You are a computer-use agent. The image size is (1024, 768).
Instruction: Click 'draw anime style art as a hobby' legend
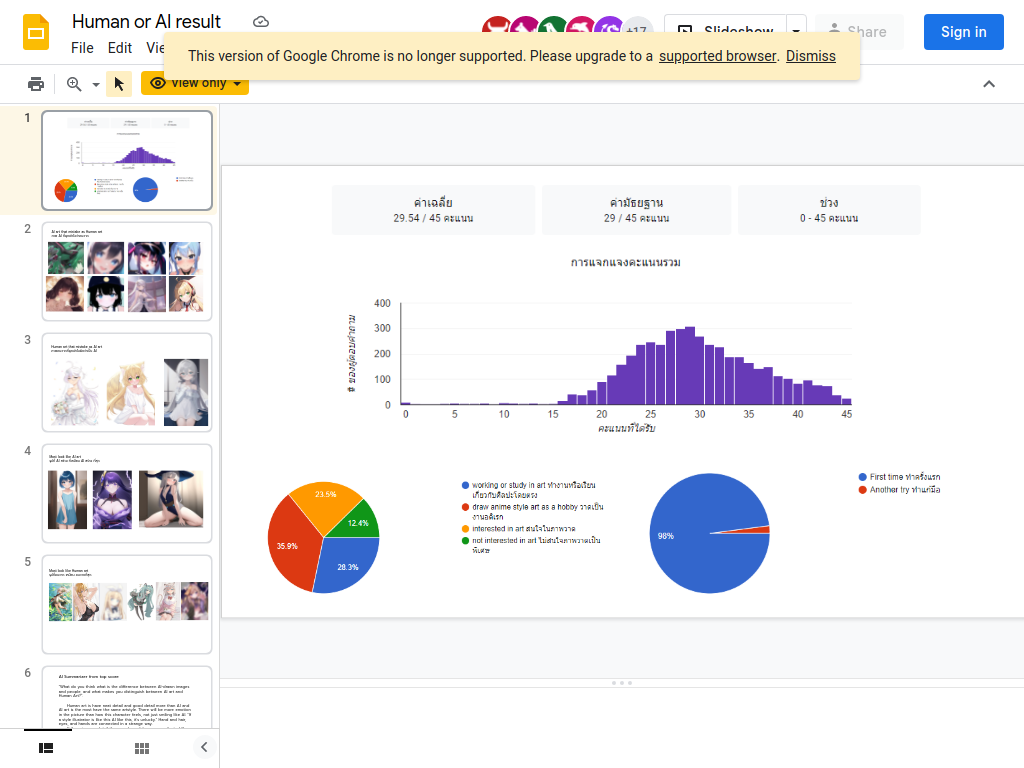tap(533, 511)
